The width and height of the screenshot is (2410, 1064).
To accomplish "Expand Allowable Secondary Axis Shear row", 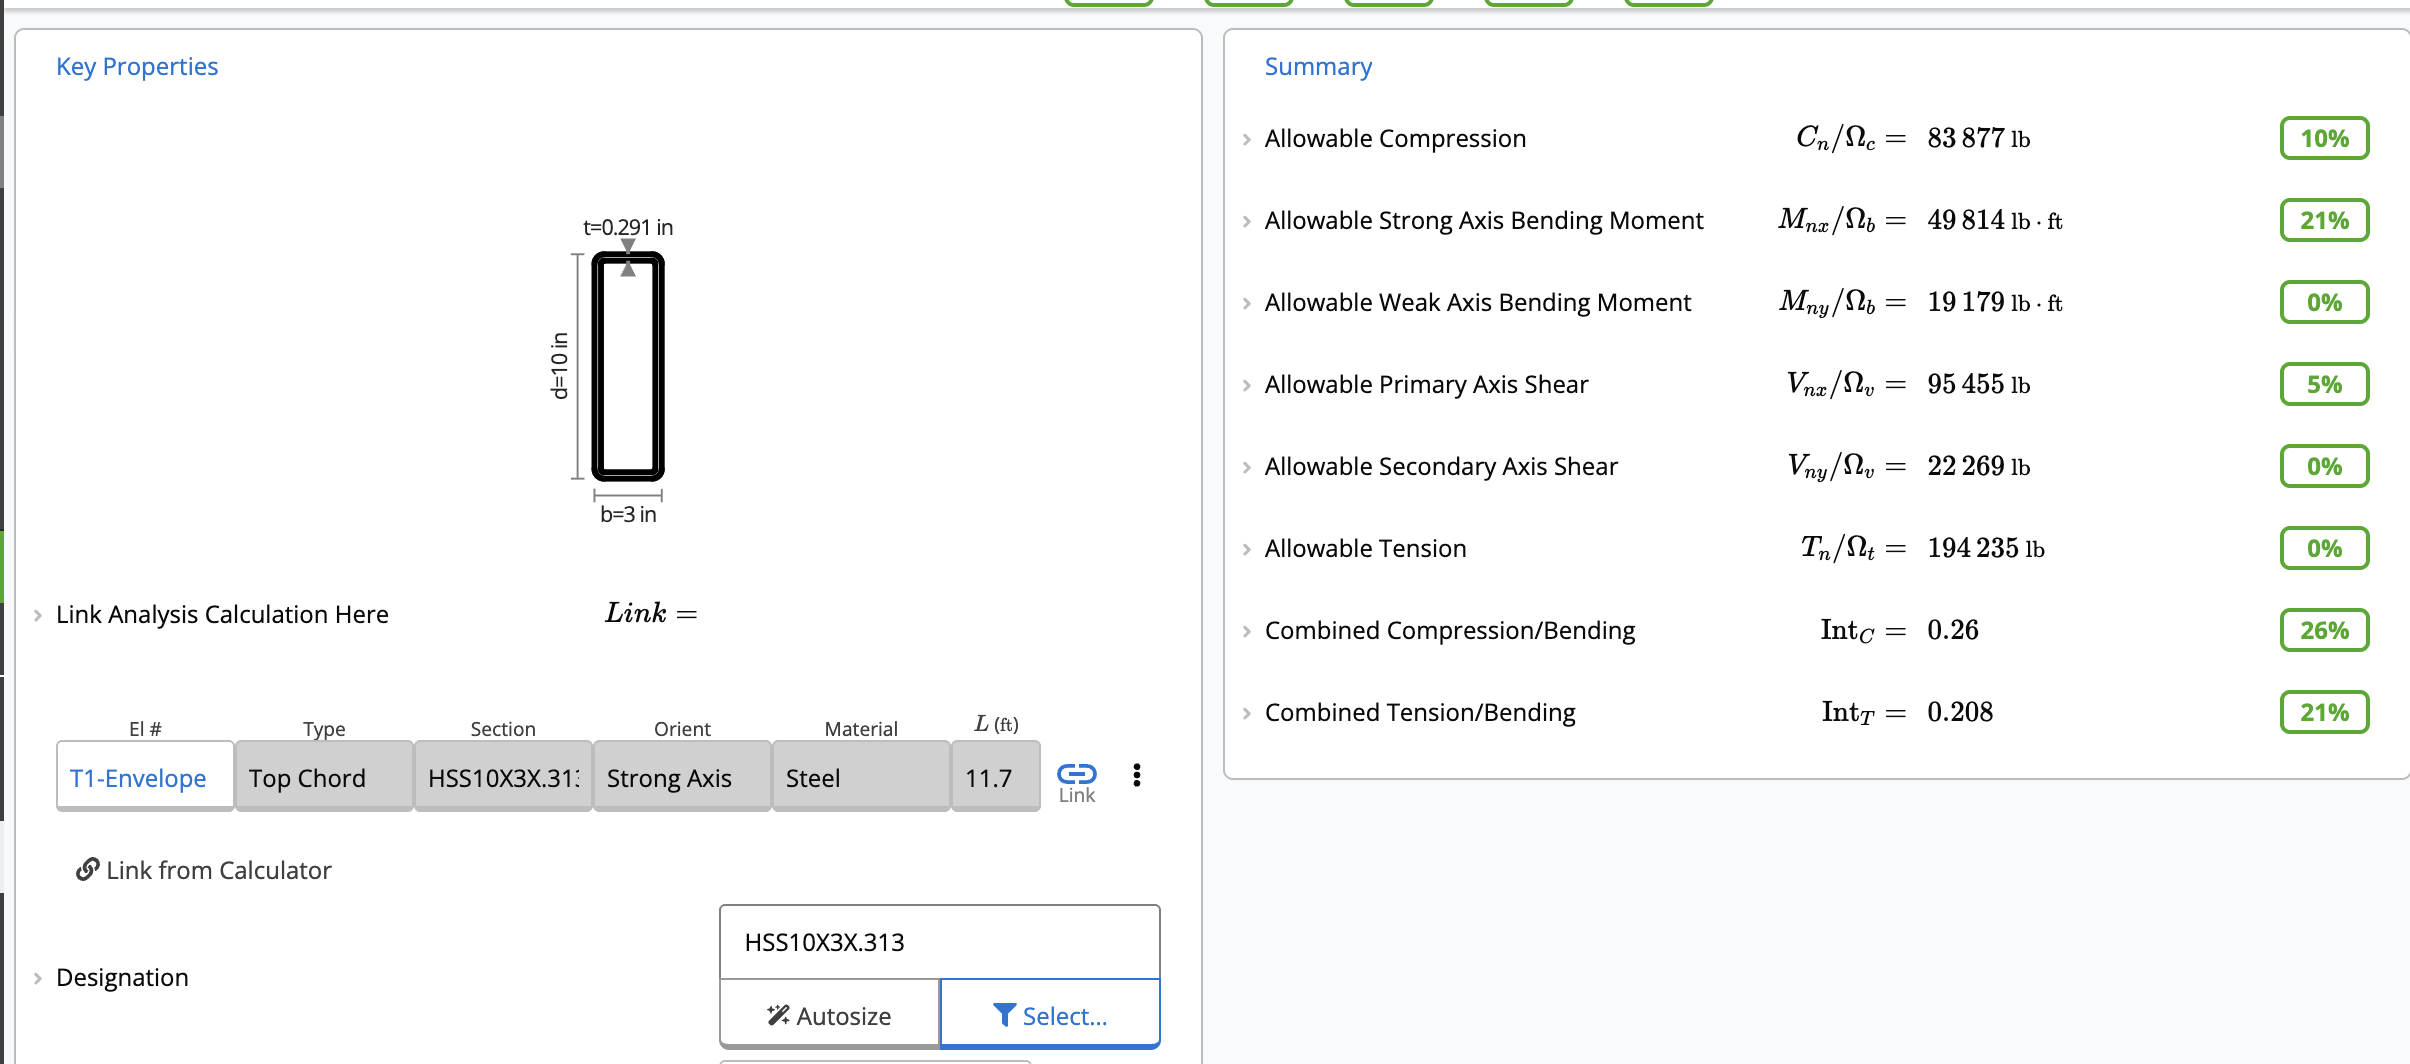I will [x=1247, y=467].
